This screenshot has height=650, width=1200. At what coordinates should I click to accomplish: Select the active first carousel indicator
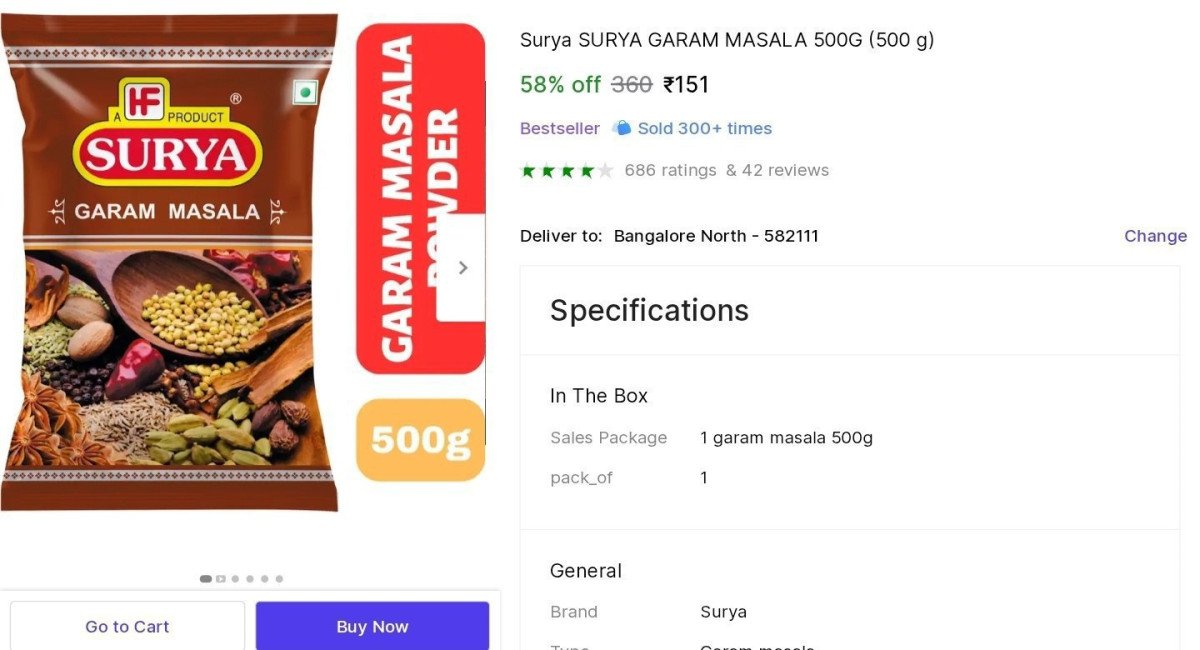point(206,579)
